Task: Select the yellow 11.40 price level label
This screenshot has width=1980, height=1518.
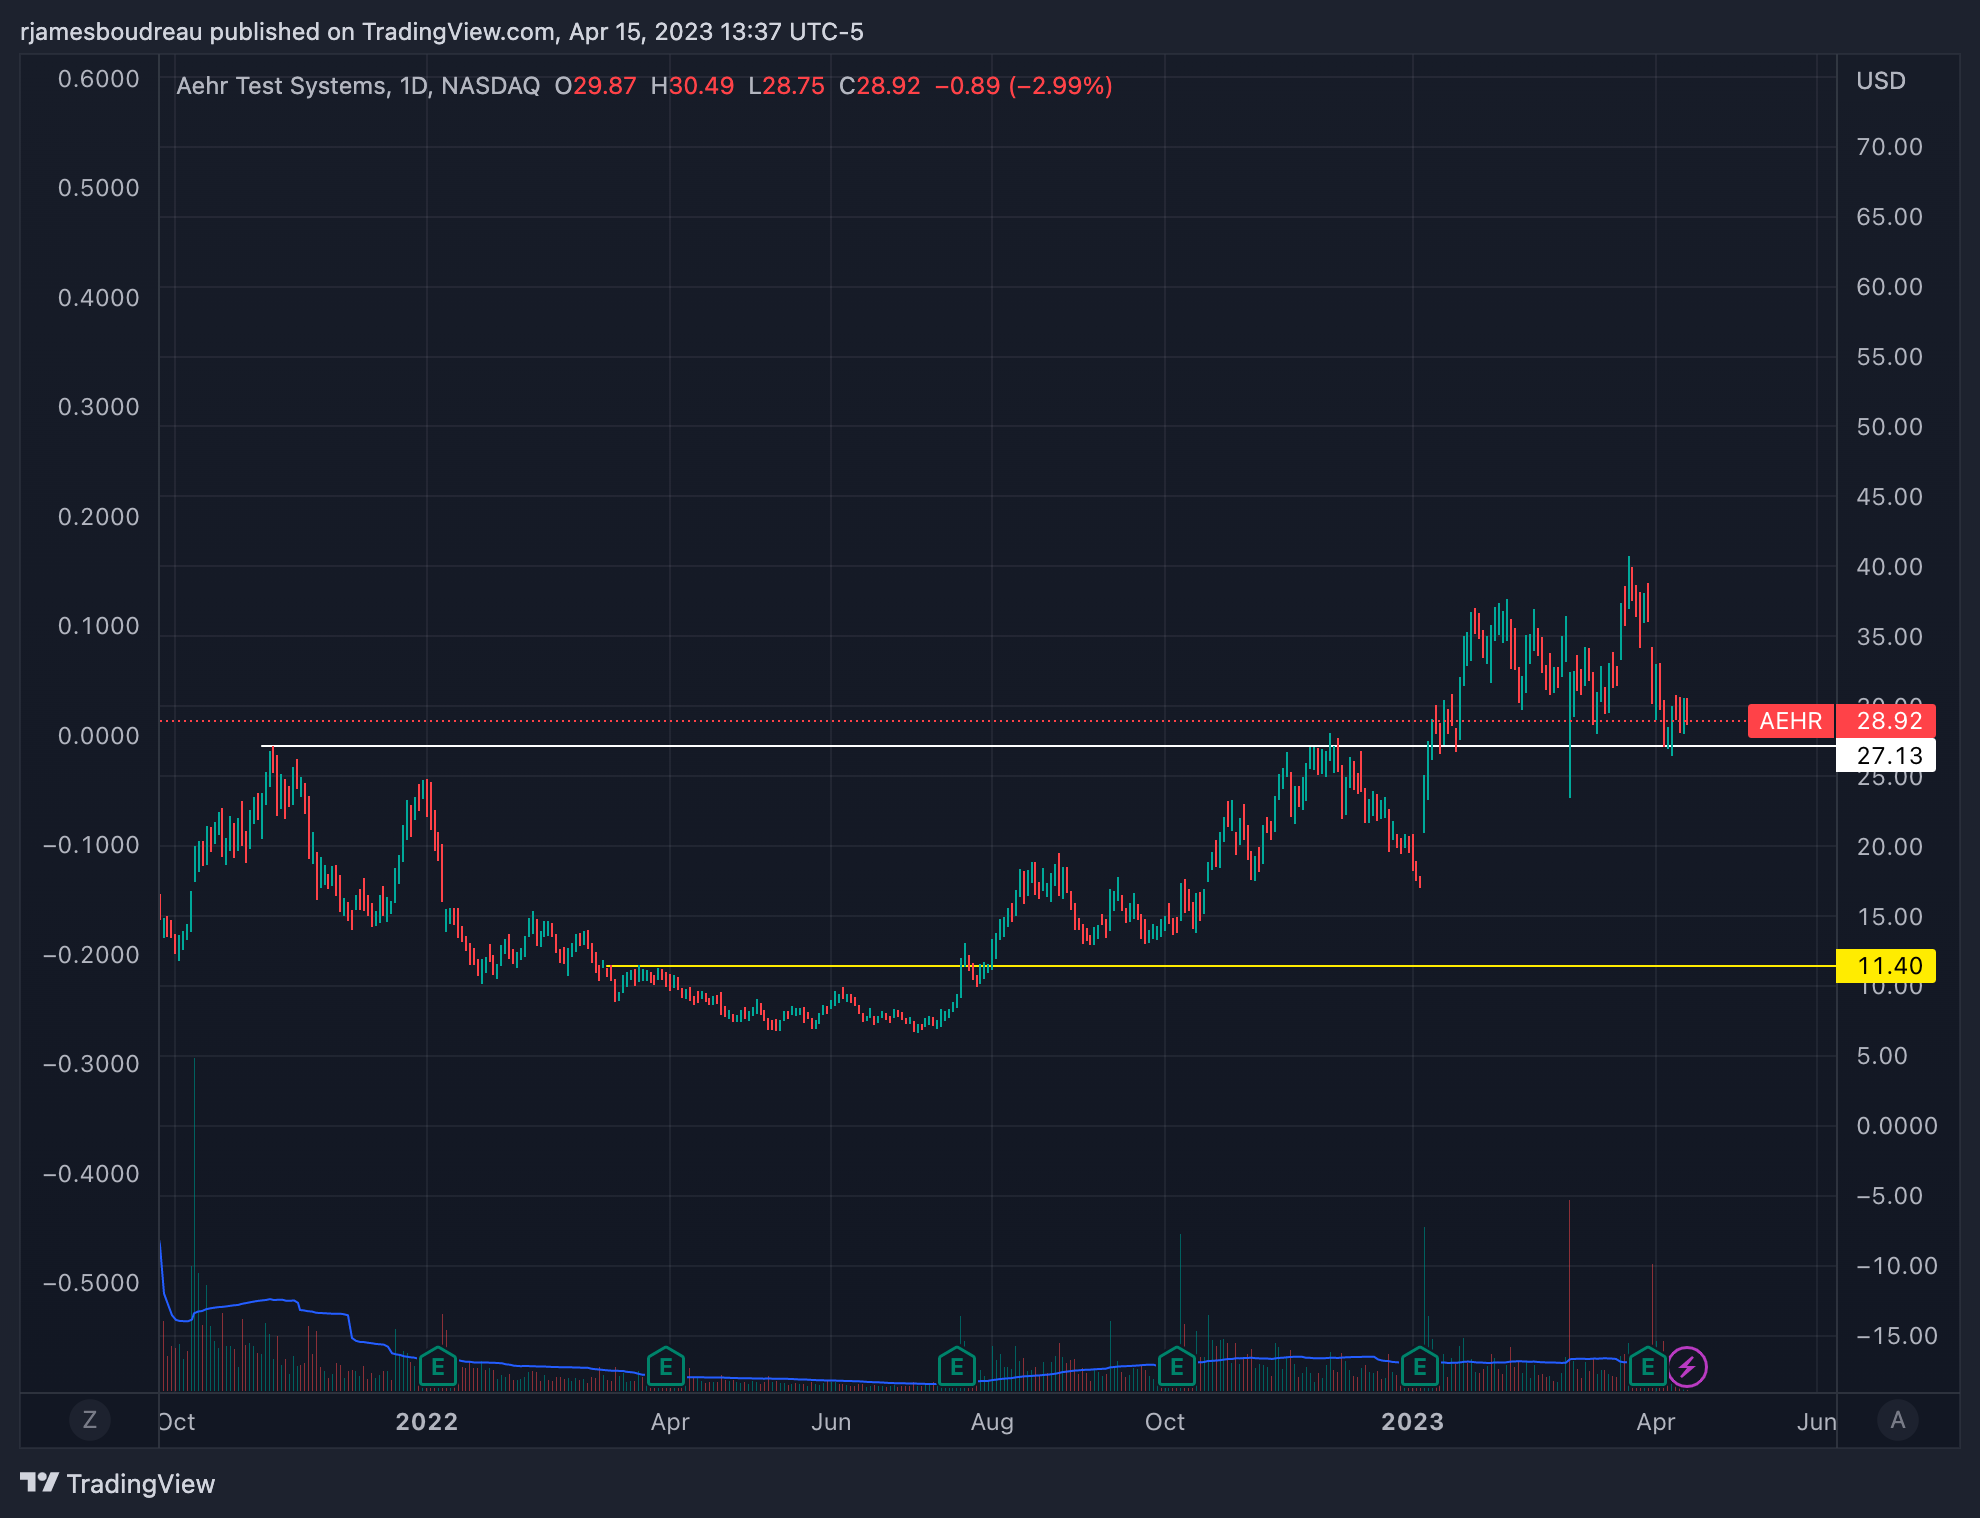Action: [x=1888, y=966]
